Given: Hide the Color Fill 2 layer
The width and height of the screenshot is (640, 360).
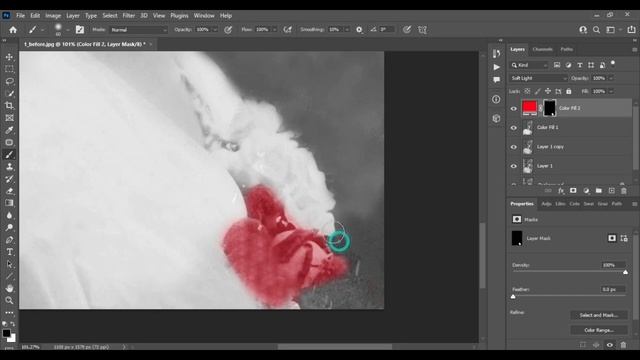Looking at the screenshot, I should 514,109.
